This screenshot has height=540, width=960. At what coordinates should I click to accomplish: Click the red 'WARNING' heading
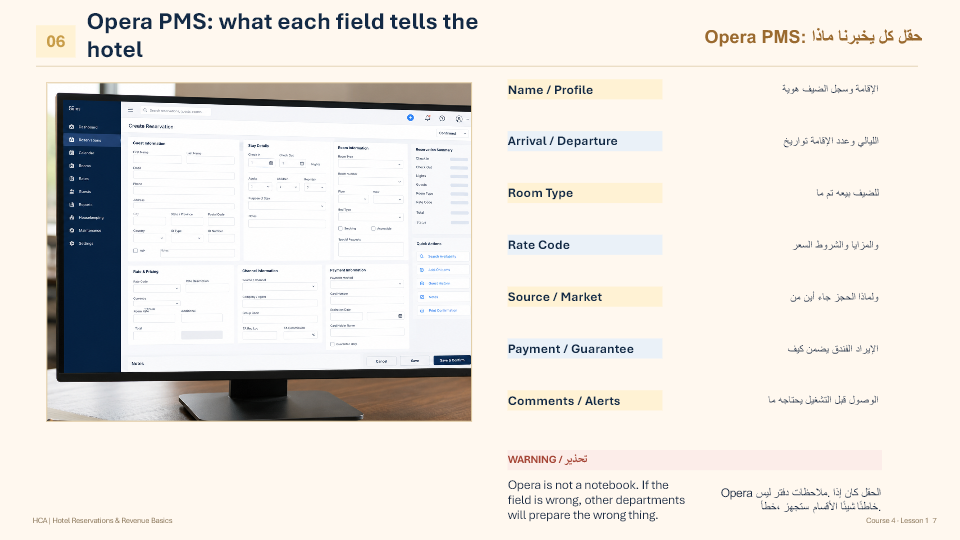click(532, 459)
